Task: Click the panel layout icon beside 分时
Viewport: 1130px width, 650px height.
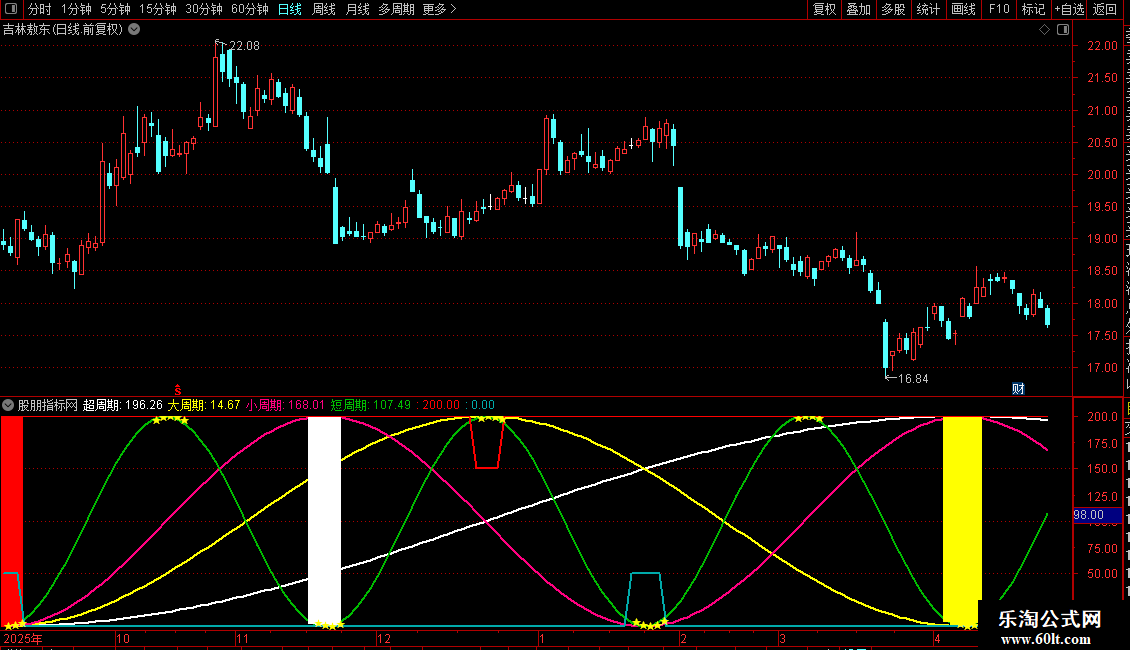Action: (x=11, y=9)
